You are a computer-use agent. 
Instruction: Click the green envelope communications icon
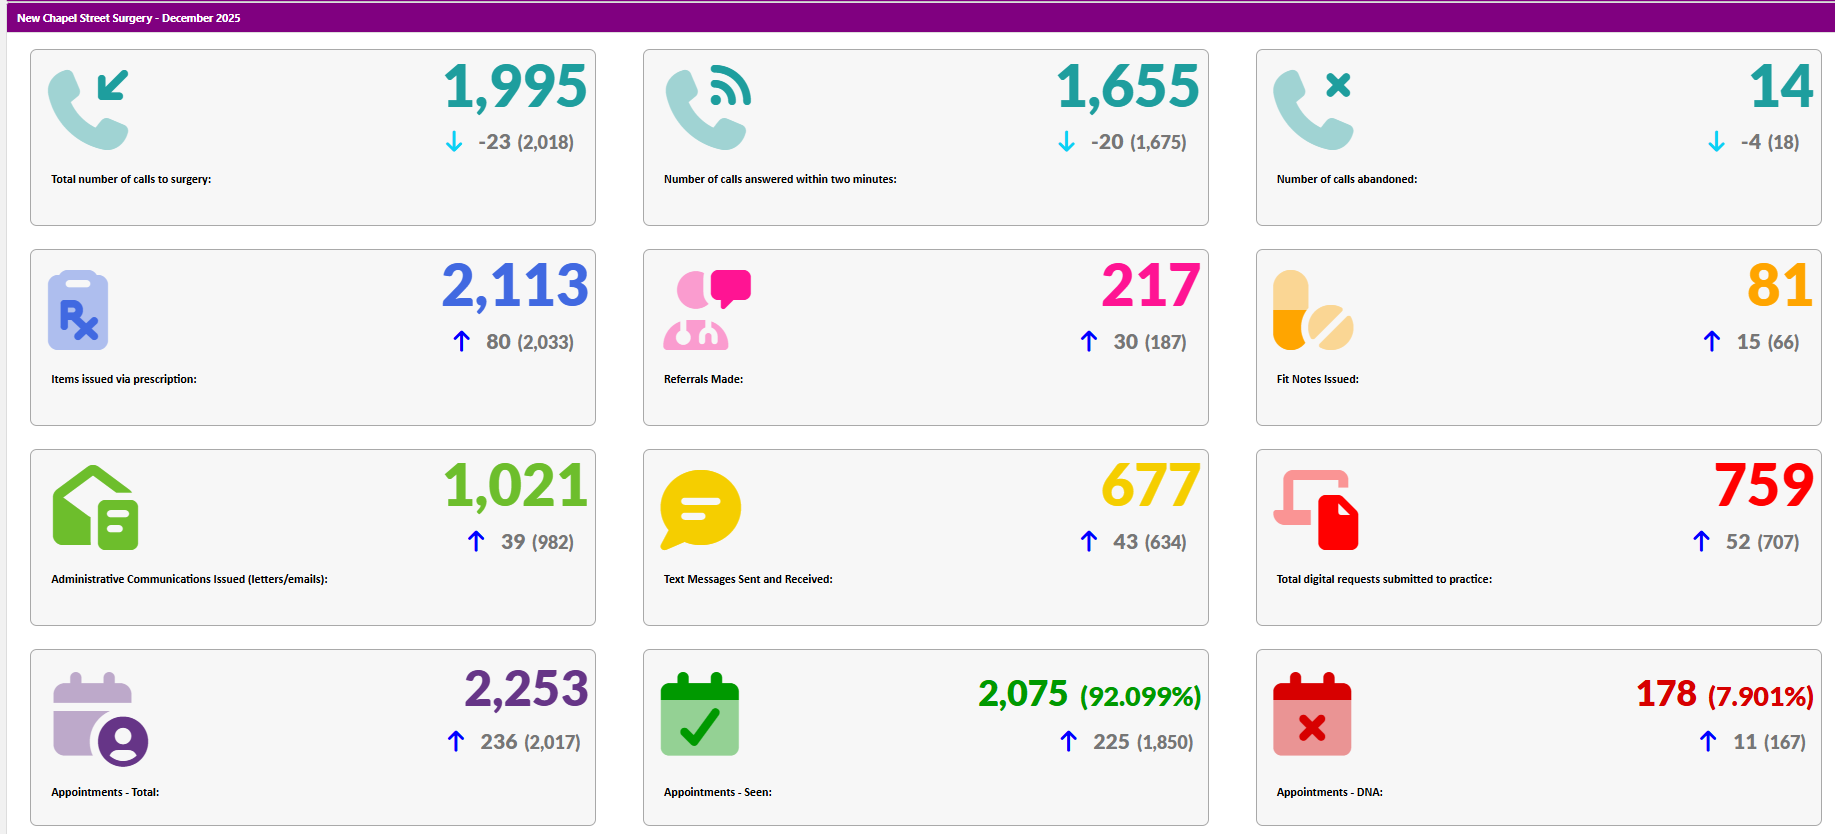click(x=95, y=508)
